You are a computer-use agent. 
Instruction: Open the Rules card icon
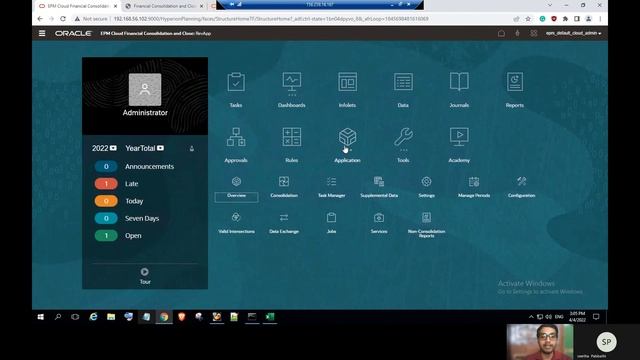[x=292, y=137]
